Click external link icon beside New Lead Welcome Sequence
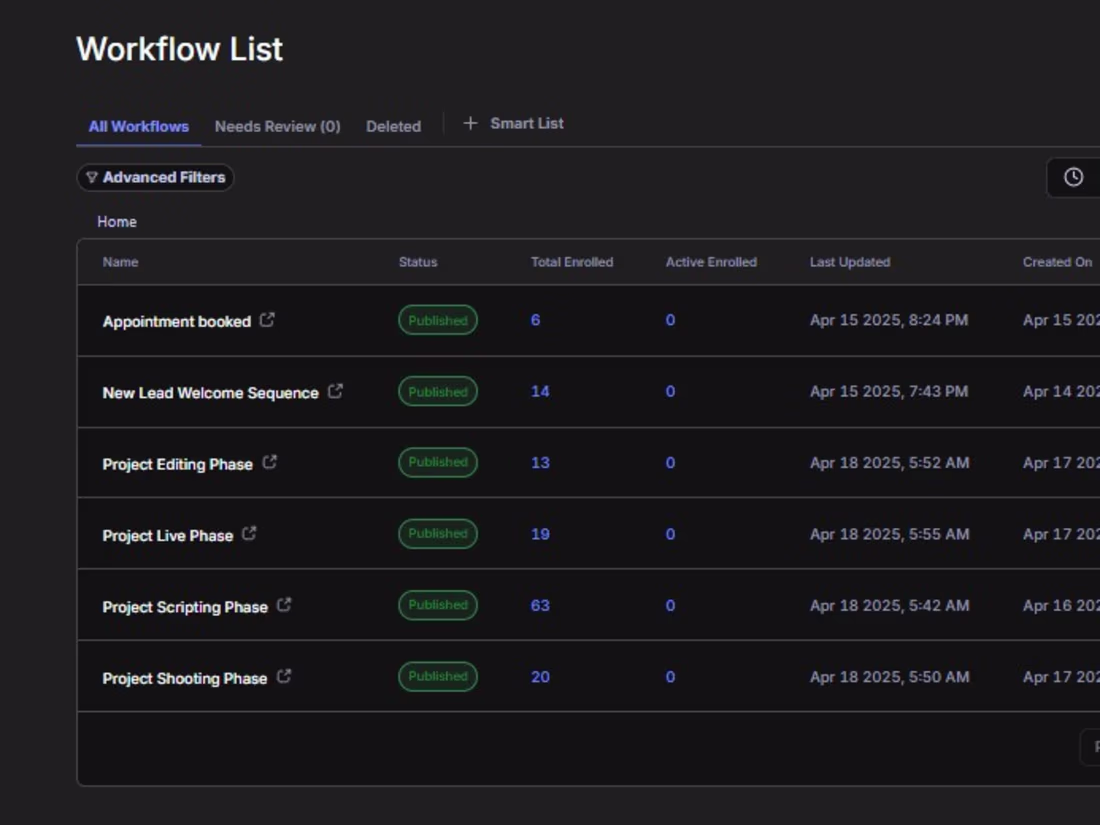This screenshot has width=1100, height=825. tap(335, 392)
